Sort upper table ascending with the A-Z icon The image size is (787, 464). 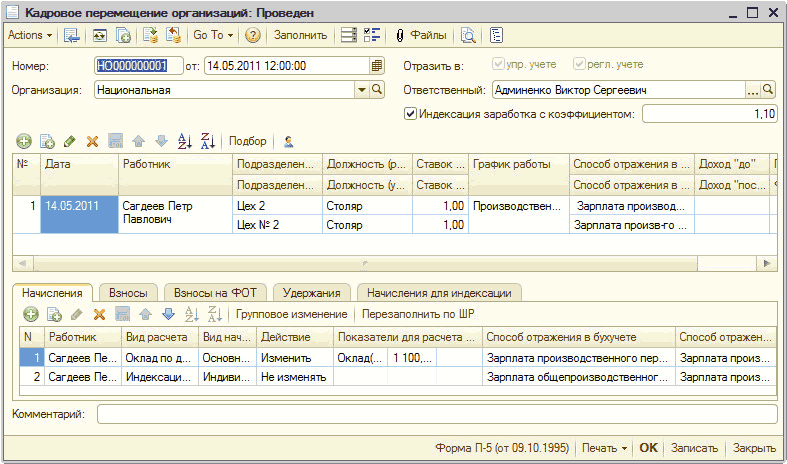click(x=184, y=142)
